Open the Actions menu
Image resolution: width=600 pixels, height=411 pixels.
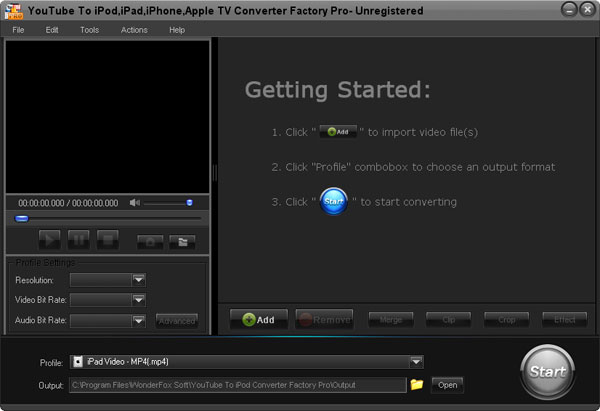[134, 30]
